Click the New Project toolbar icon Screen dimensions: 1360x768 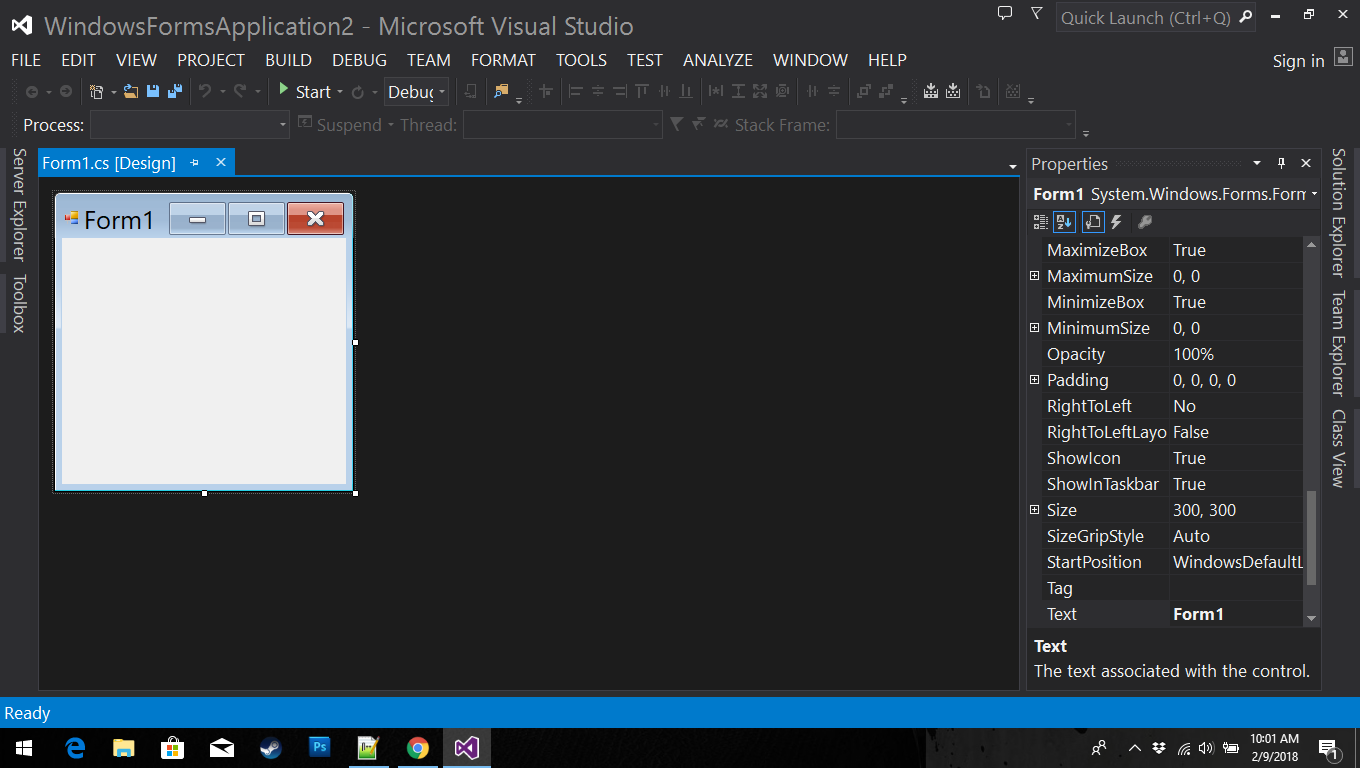(97, 92)
